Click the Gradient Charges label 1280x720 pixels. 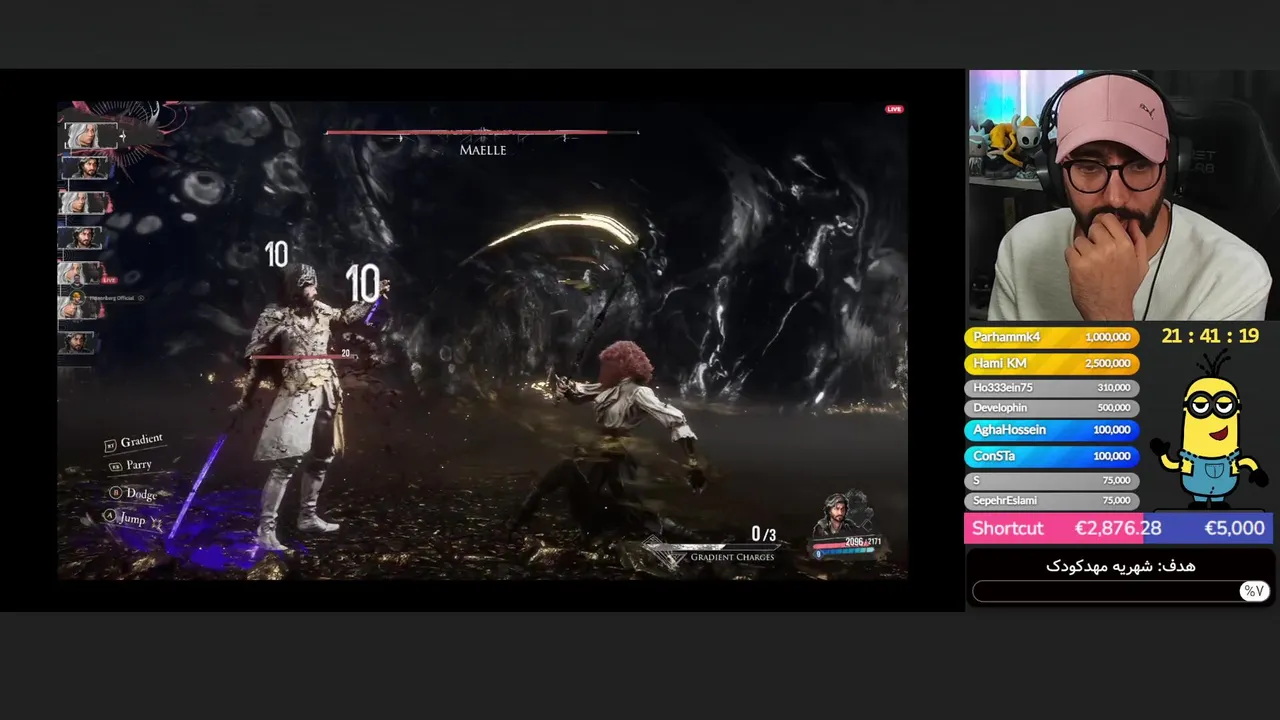[732, 557]
